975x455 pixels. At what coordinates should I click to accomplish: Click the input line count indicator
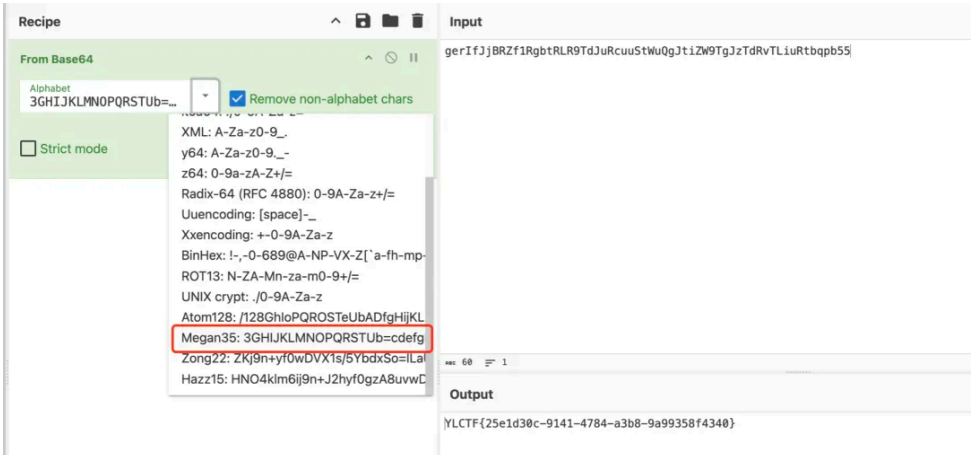point(496,362)
